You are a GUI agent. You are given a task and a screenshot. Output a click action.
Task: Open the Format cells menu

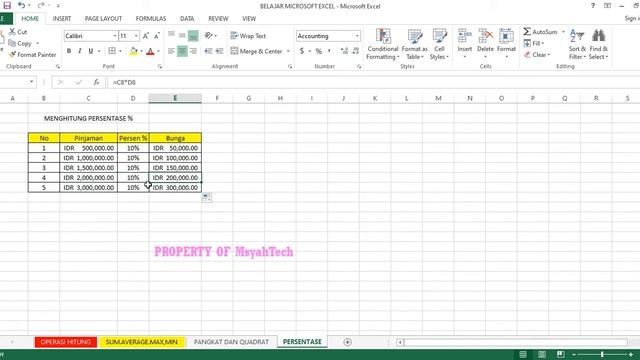506,44
